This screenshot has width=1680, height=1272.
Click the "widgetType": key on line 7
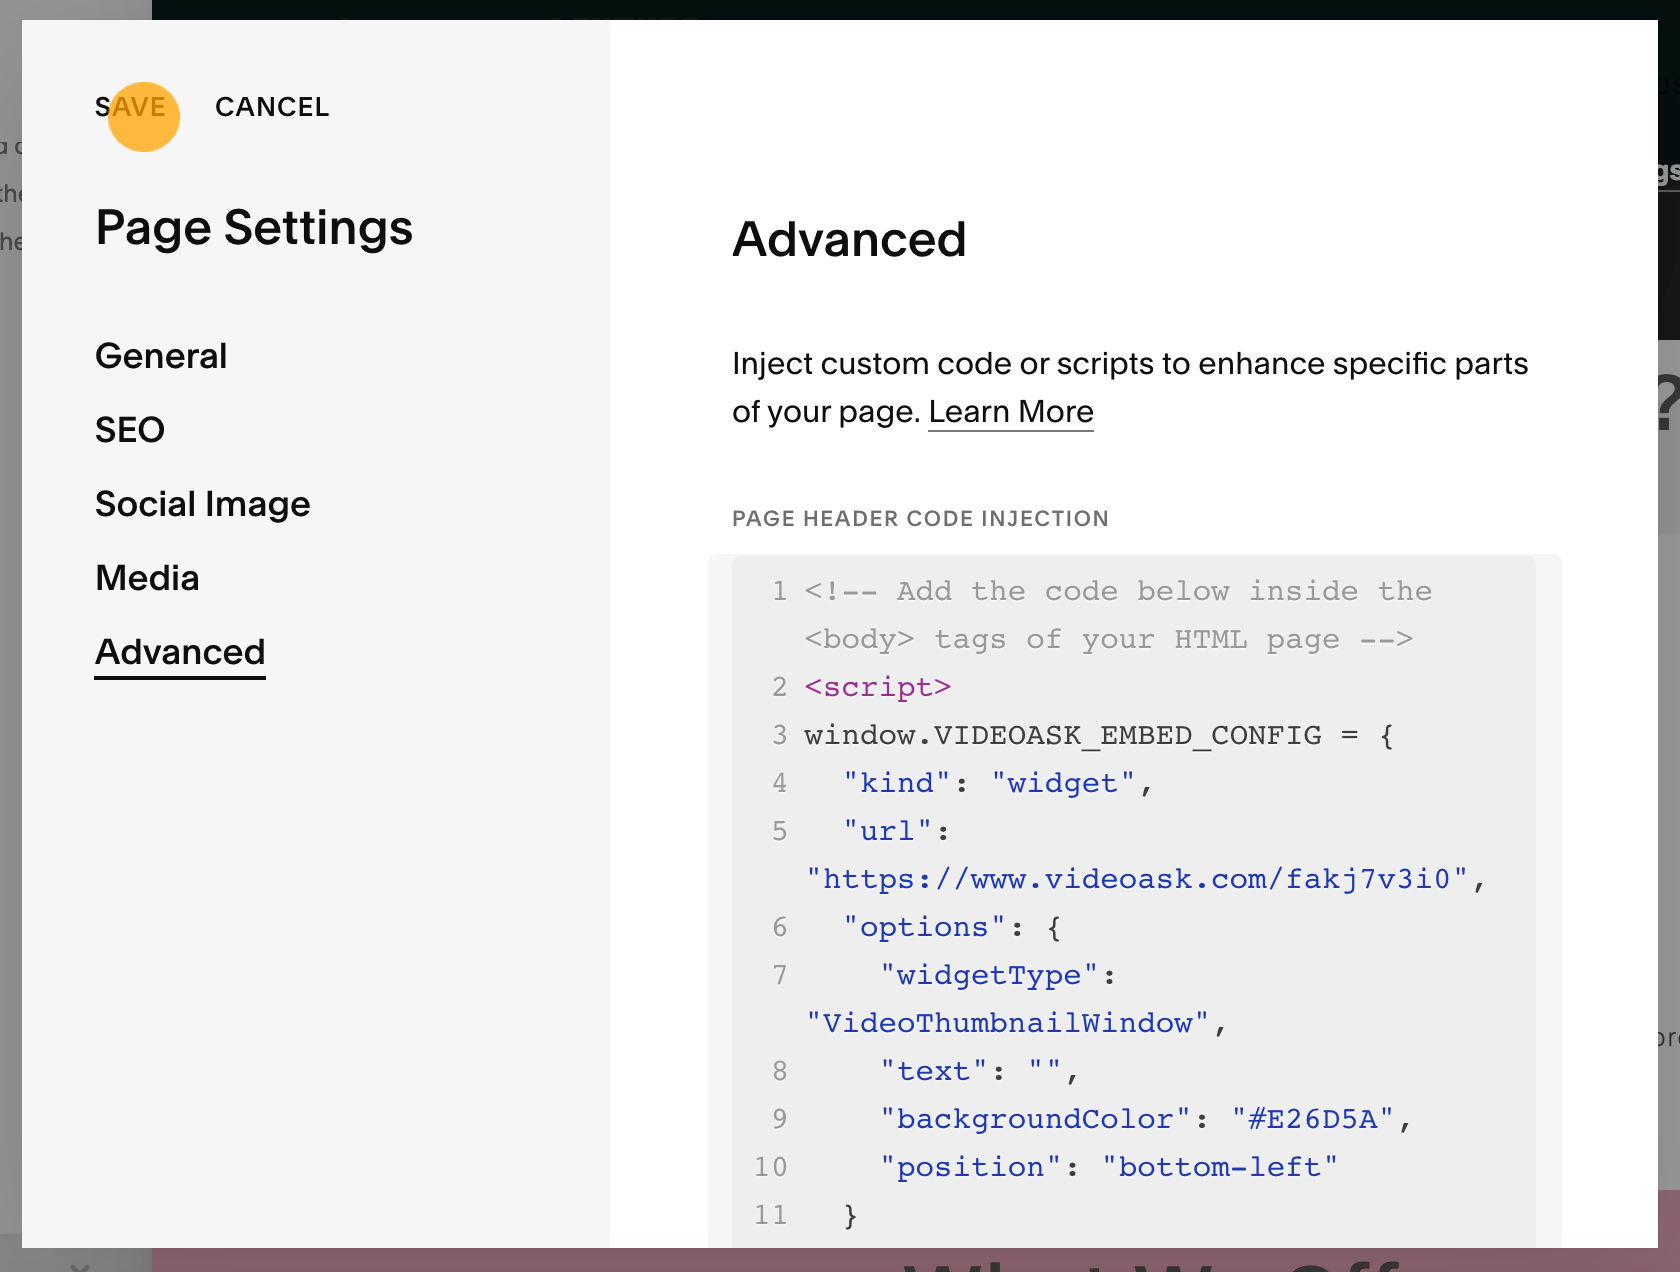point(998,975)
